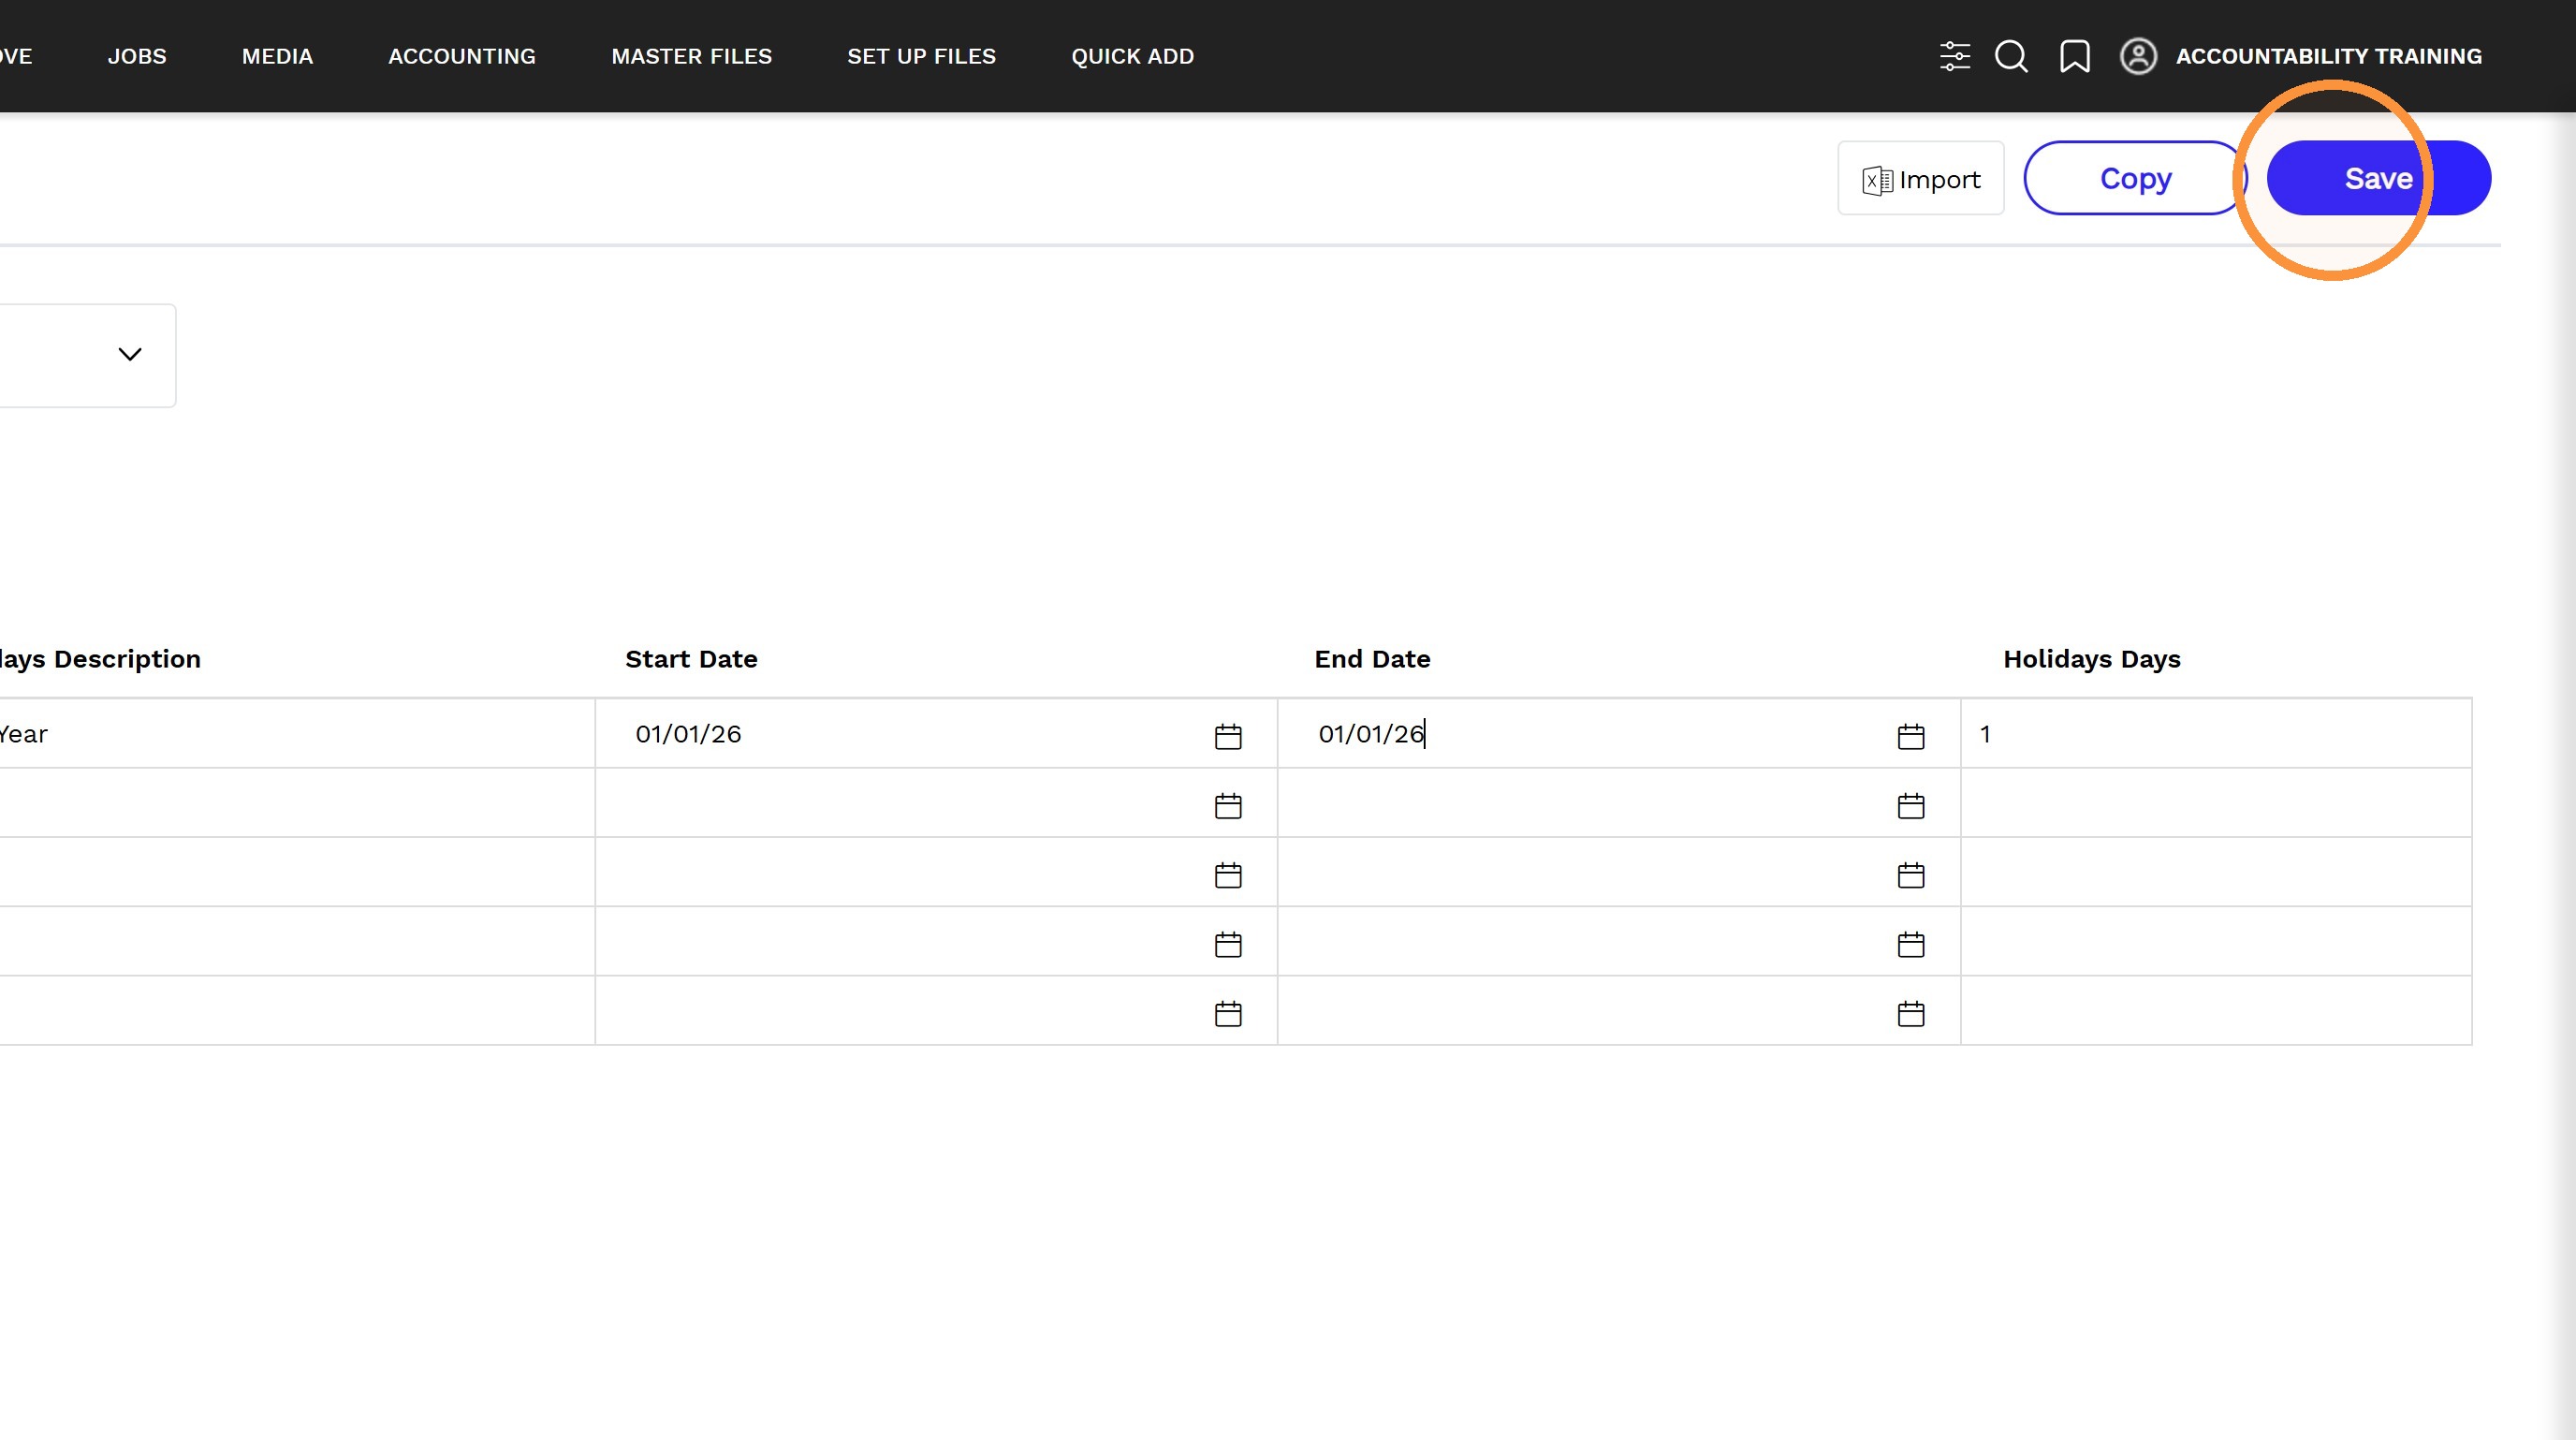Click the Description column header
This screenshot has width=2576, height=1440.
tap(100, 659)
